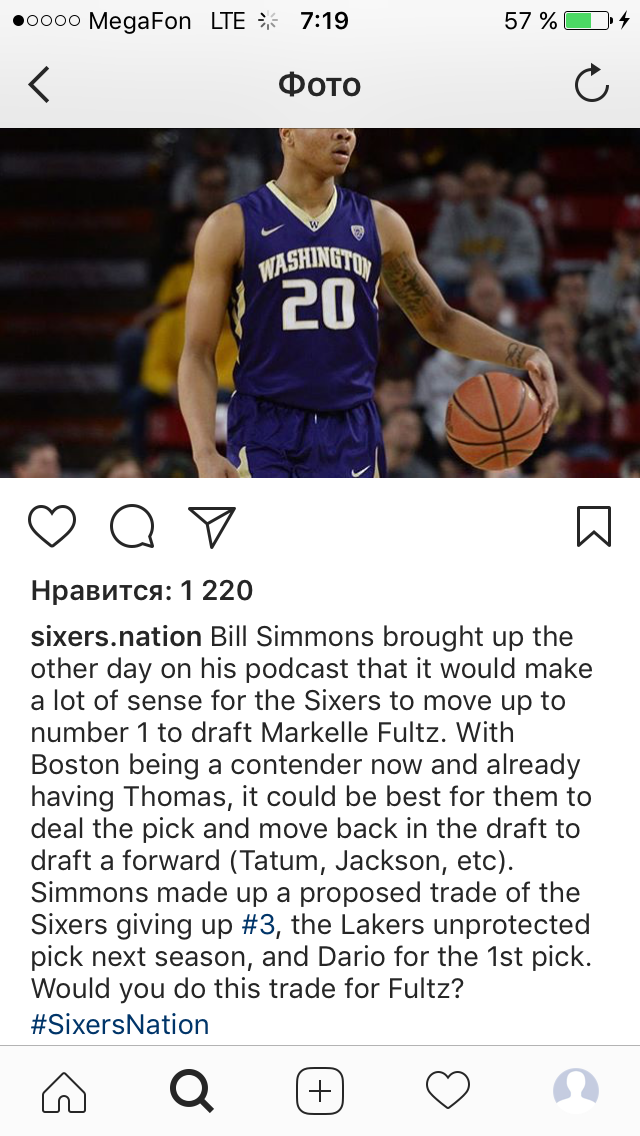Tap the 'Фото' header title
Viewport: 640px width, 1136px height.
click(320, 85)
